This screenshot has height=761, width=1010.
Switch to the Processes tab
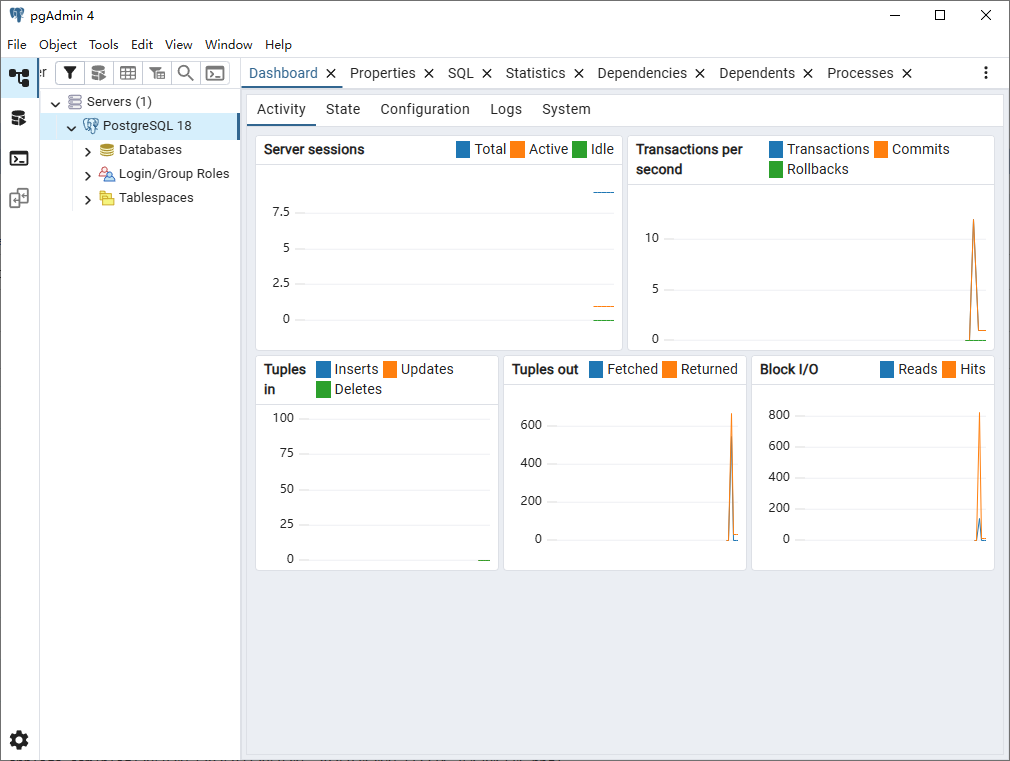[860, 73]
